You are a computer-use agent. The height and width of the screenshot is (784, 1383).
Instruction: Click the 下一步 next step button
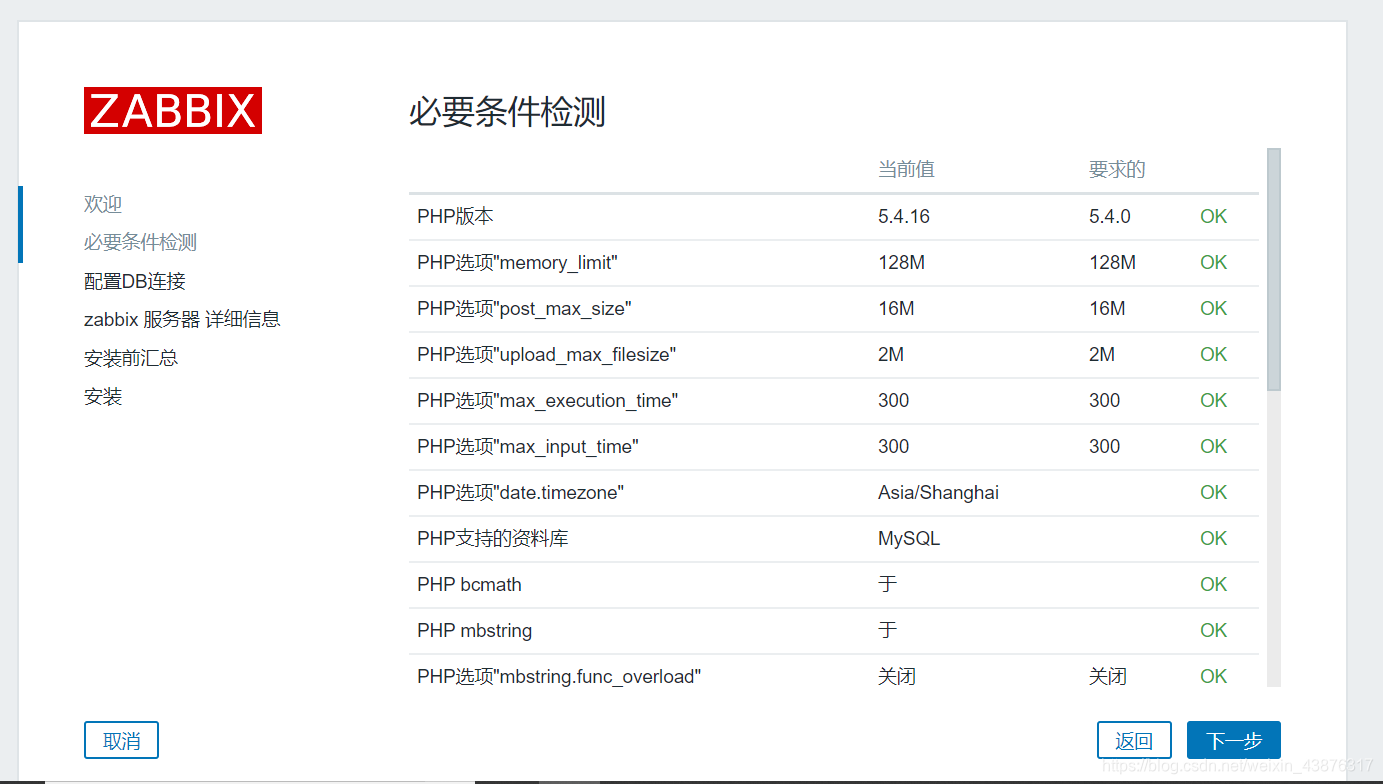[1233, 740]
